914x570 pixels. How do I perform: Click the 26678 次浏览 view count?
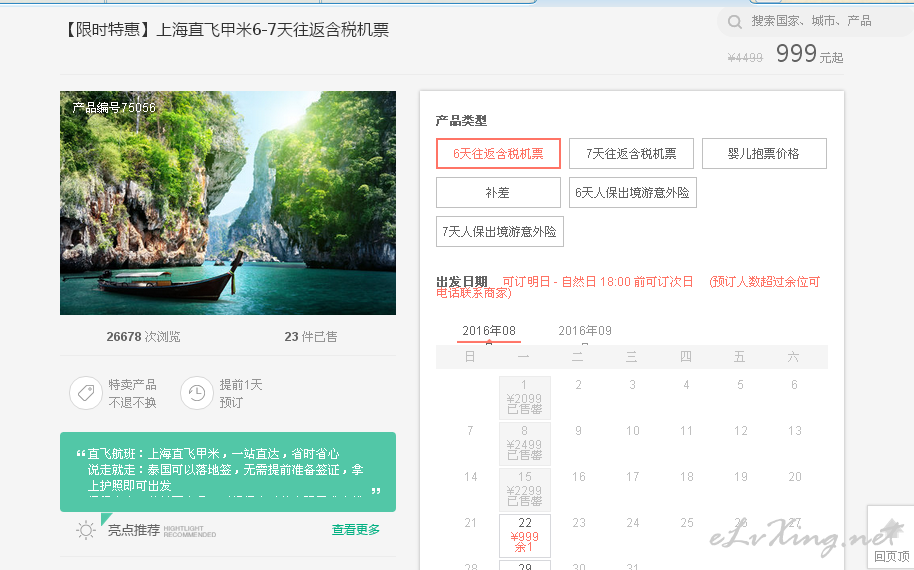pyautogui.click(x=143, y=337)
